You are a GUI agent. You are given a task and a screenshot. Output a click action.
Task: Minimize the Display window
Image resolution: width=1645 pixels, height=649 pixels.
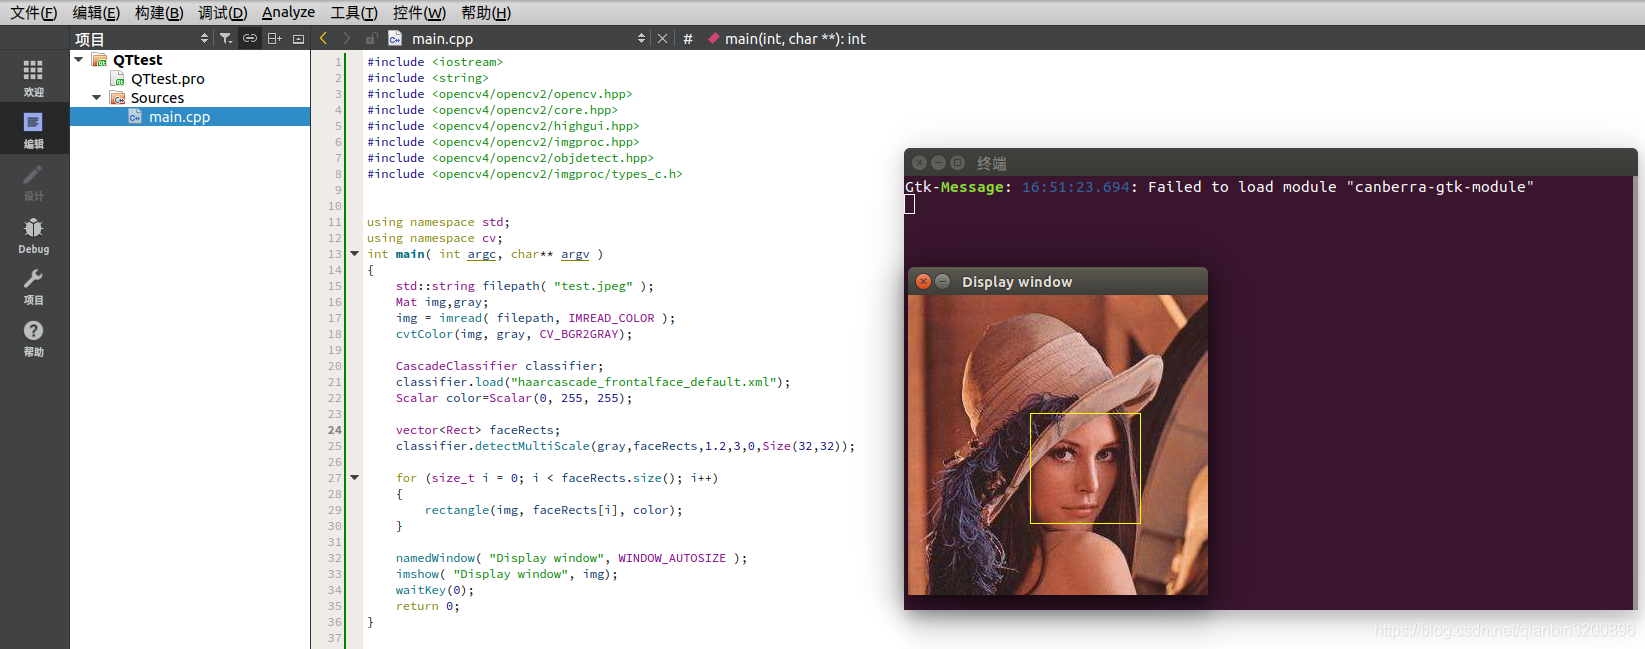[942, 282]
